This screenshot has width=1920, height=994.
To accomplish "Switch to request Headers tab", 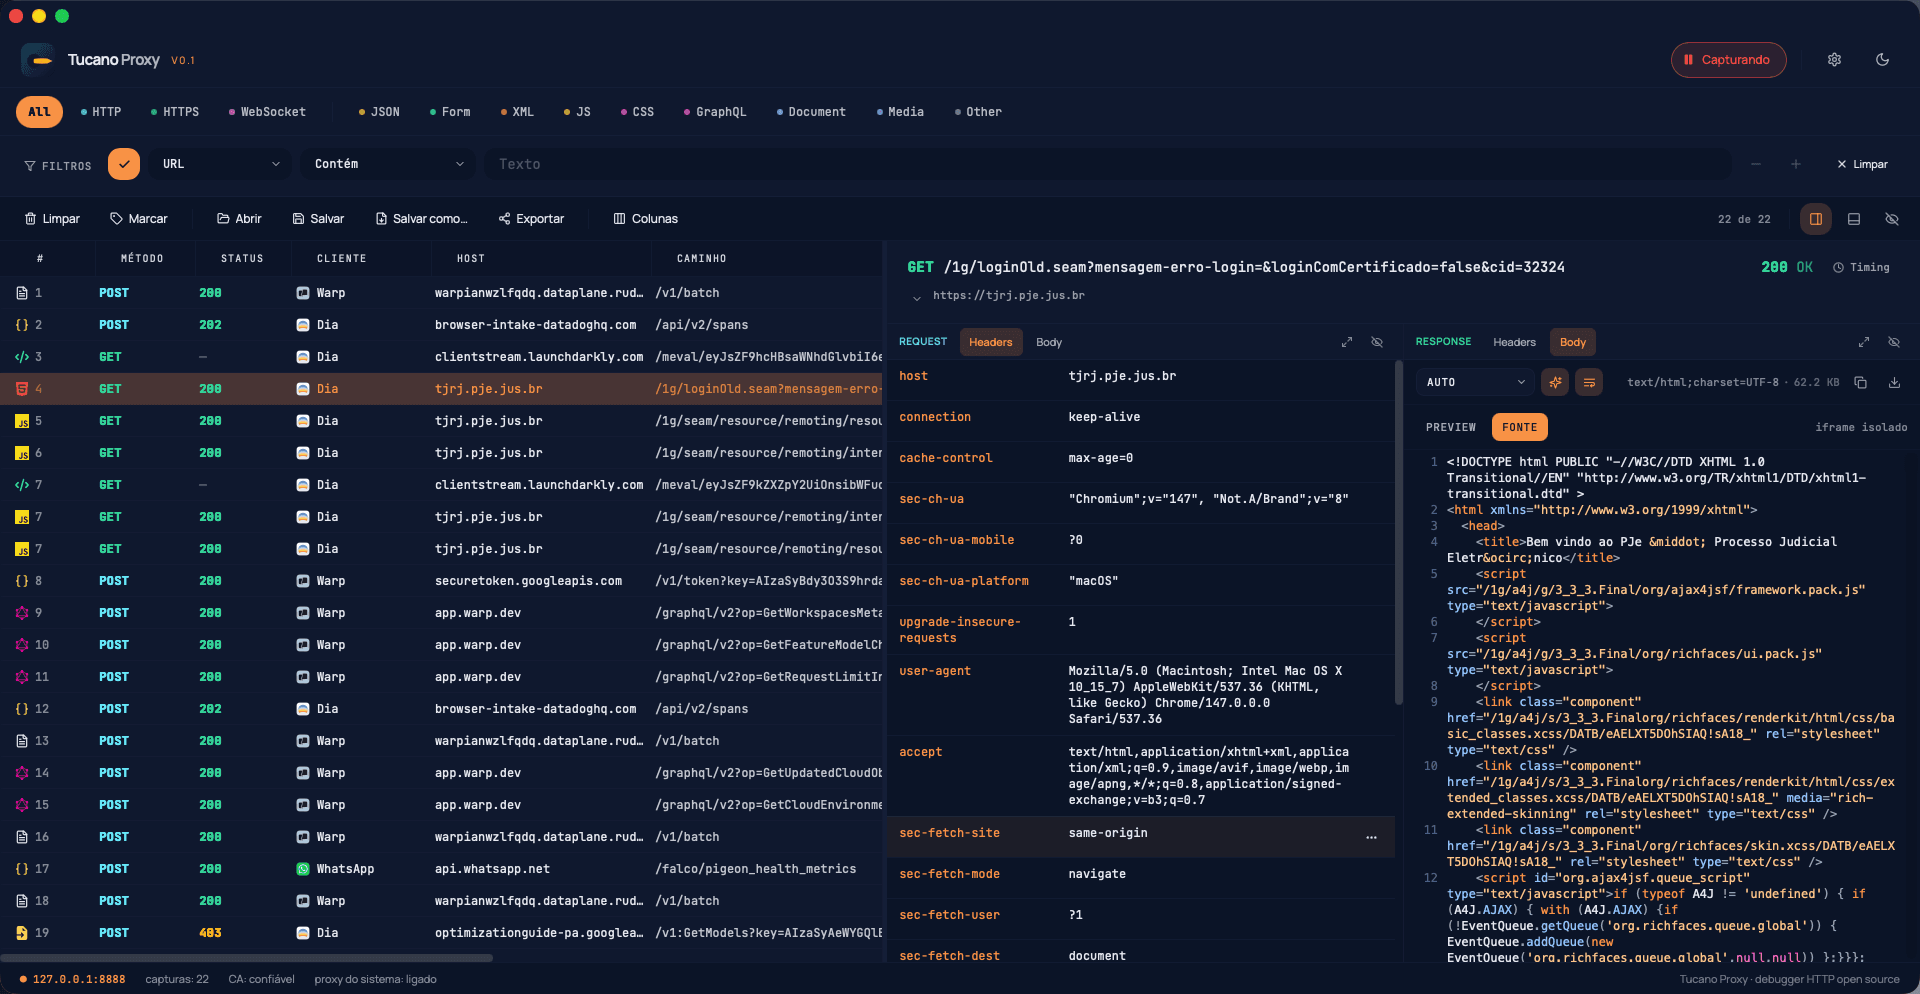I will 990,343.
